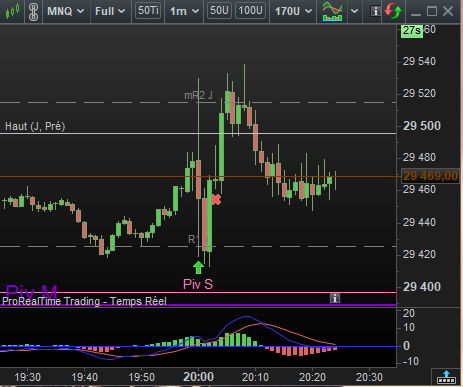Click the red-green refresh arrows icon
463x387 pixels.
pos(393,11)
